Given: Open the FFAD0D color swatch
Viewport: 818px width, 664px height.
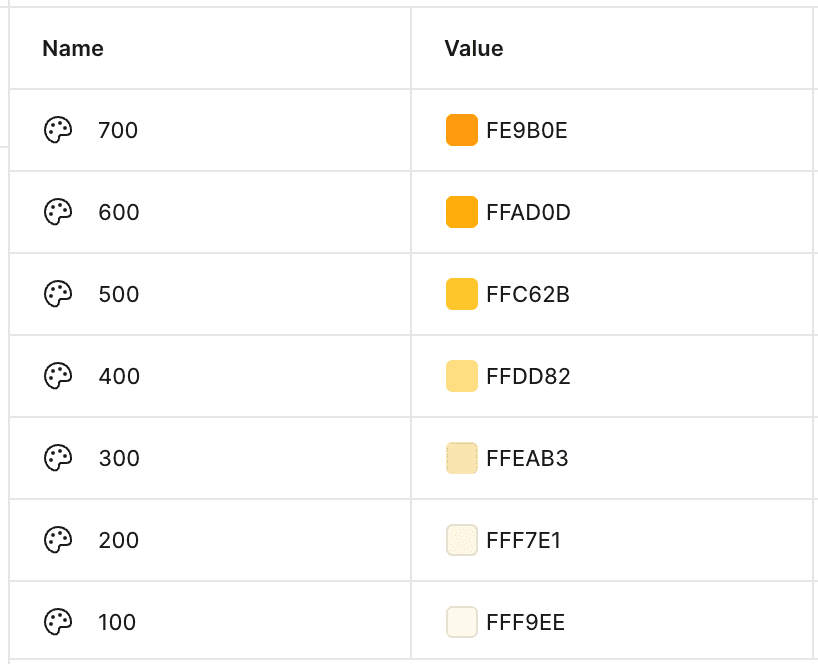Looking at the screenshot, I should [x=462, y=212].
